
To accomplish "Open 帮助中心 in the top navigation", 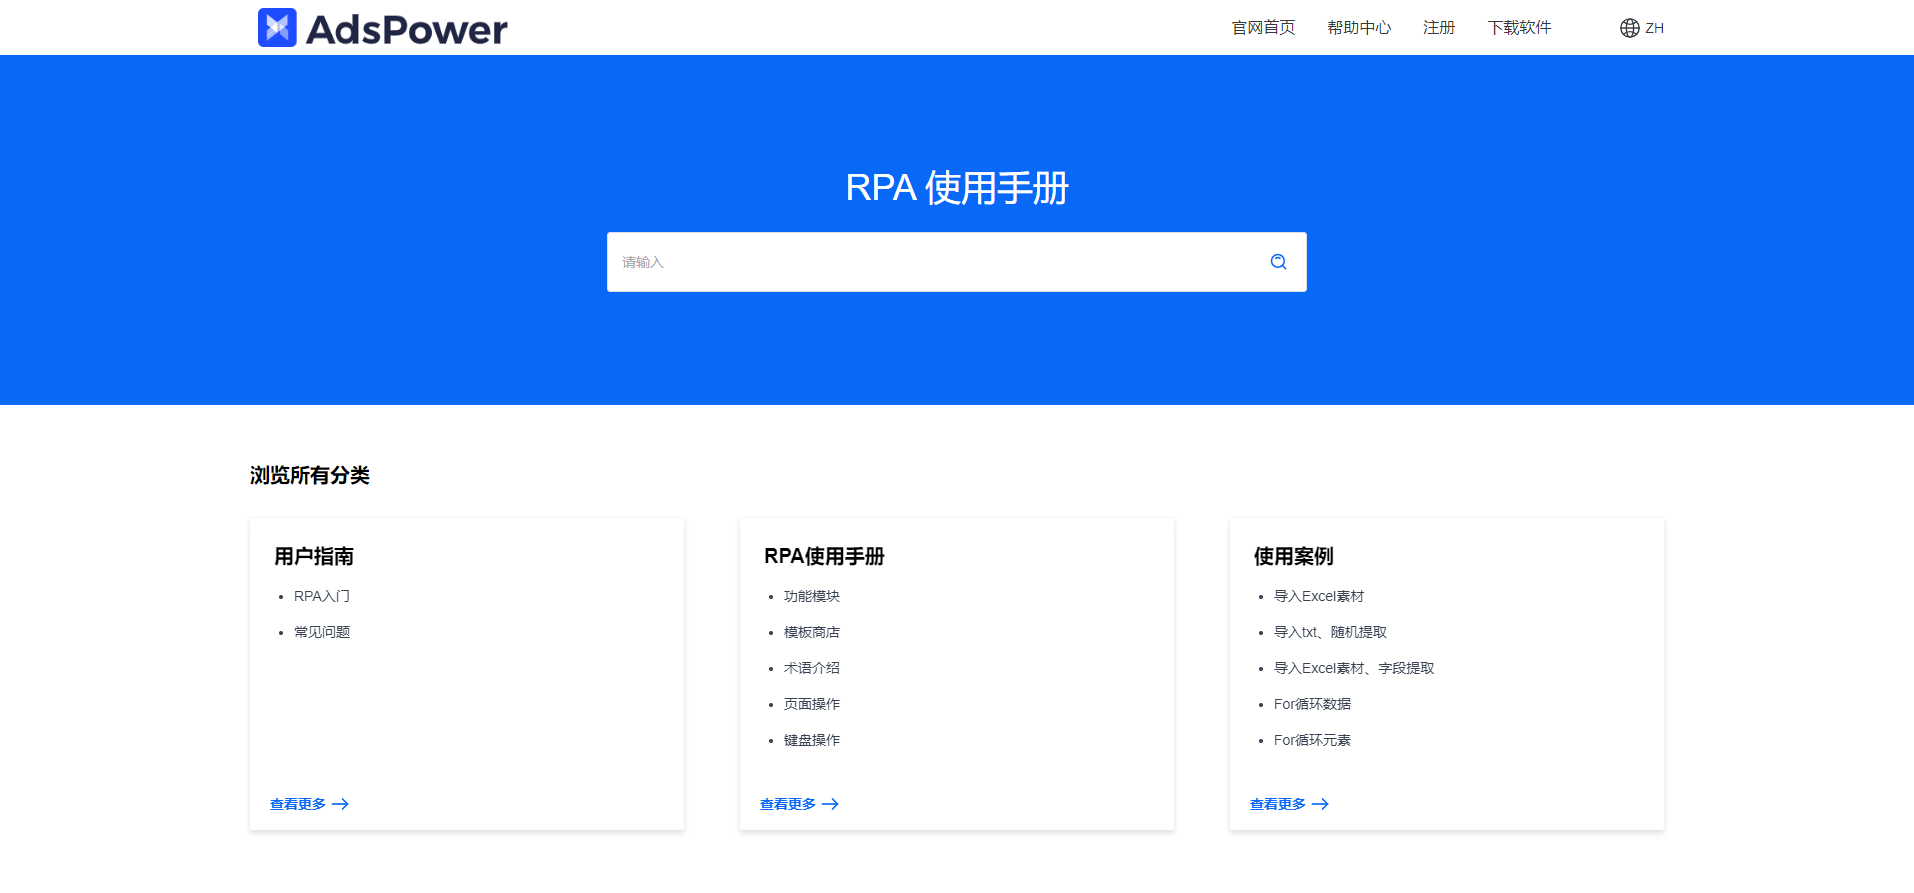I will tap(1359, 28).
